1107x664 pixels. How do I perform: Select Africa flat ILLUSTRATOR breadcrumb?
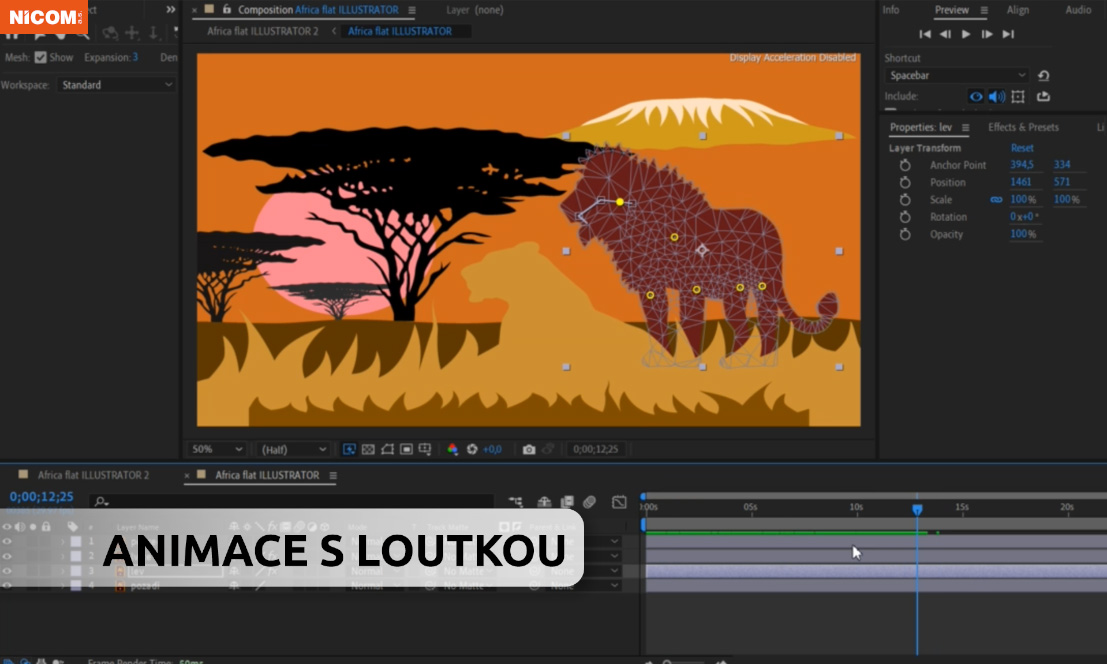point(400,31)
